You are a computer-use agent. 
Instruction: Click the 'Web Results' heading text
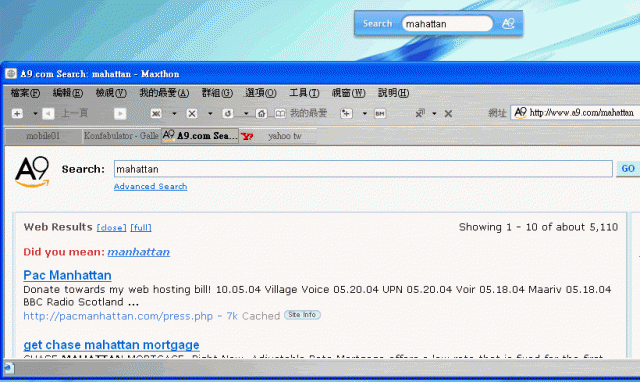click(58, 227)
